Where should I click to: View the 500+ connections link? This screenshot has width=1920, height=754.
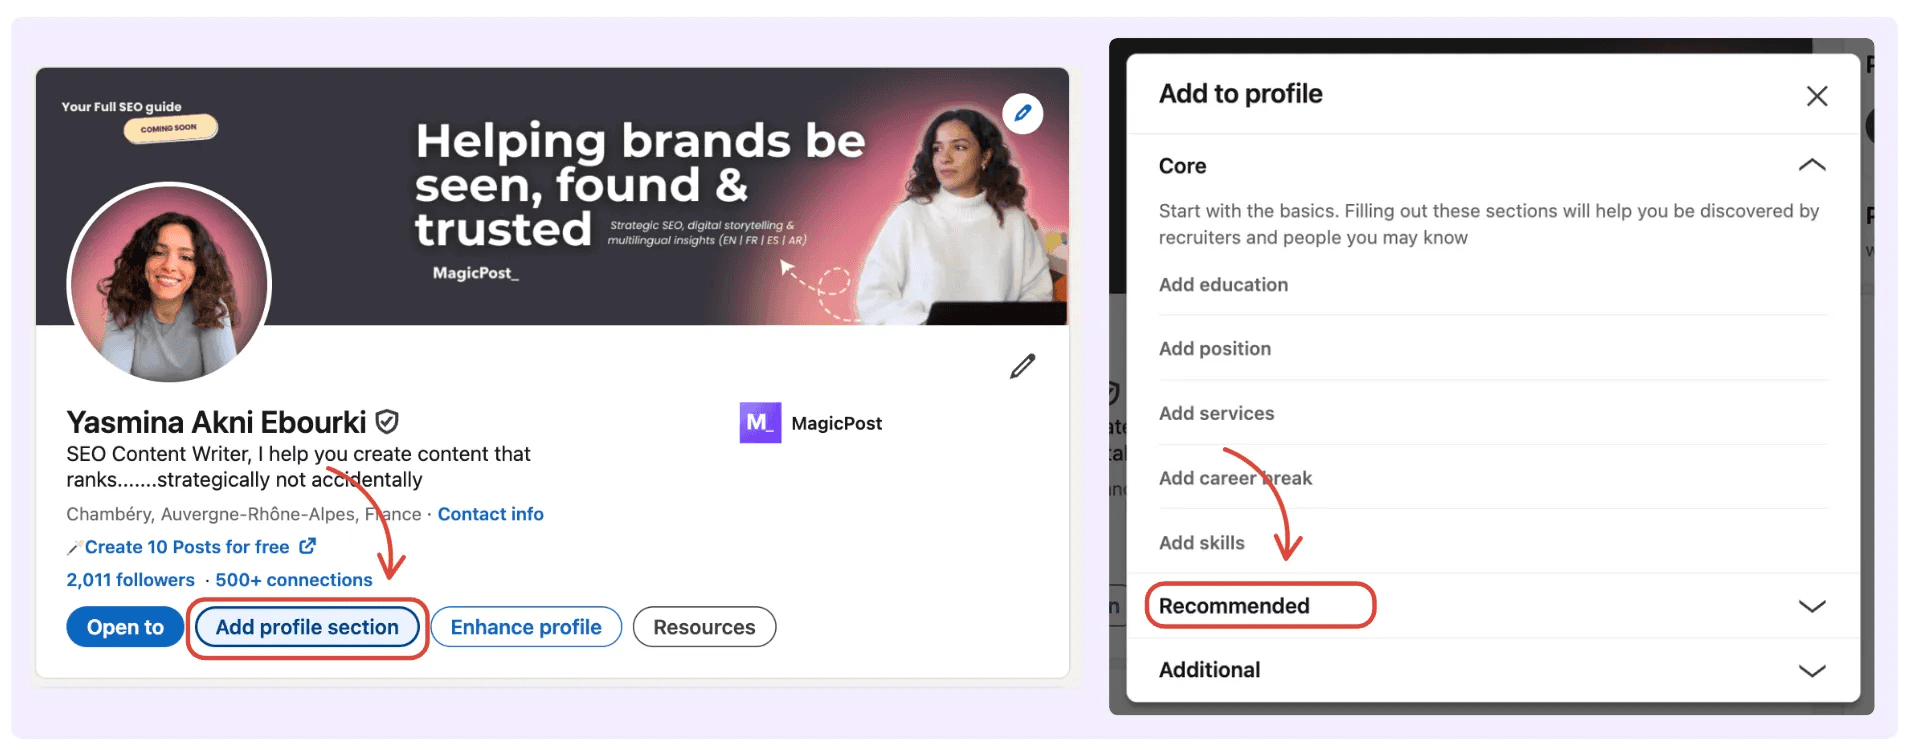coord(294,580)
